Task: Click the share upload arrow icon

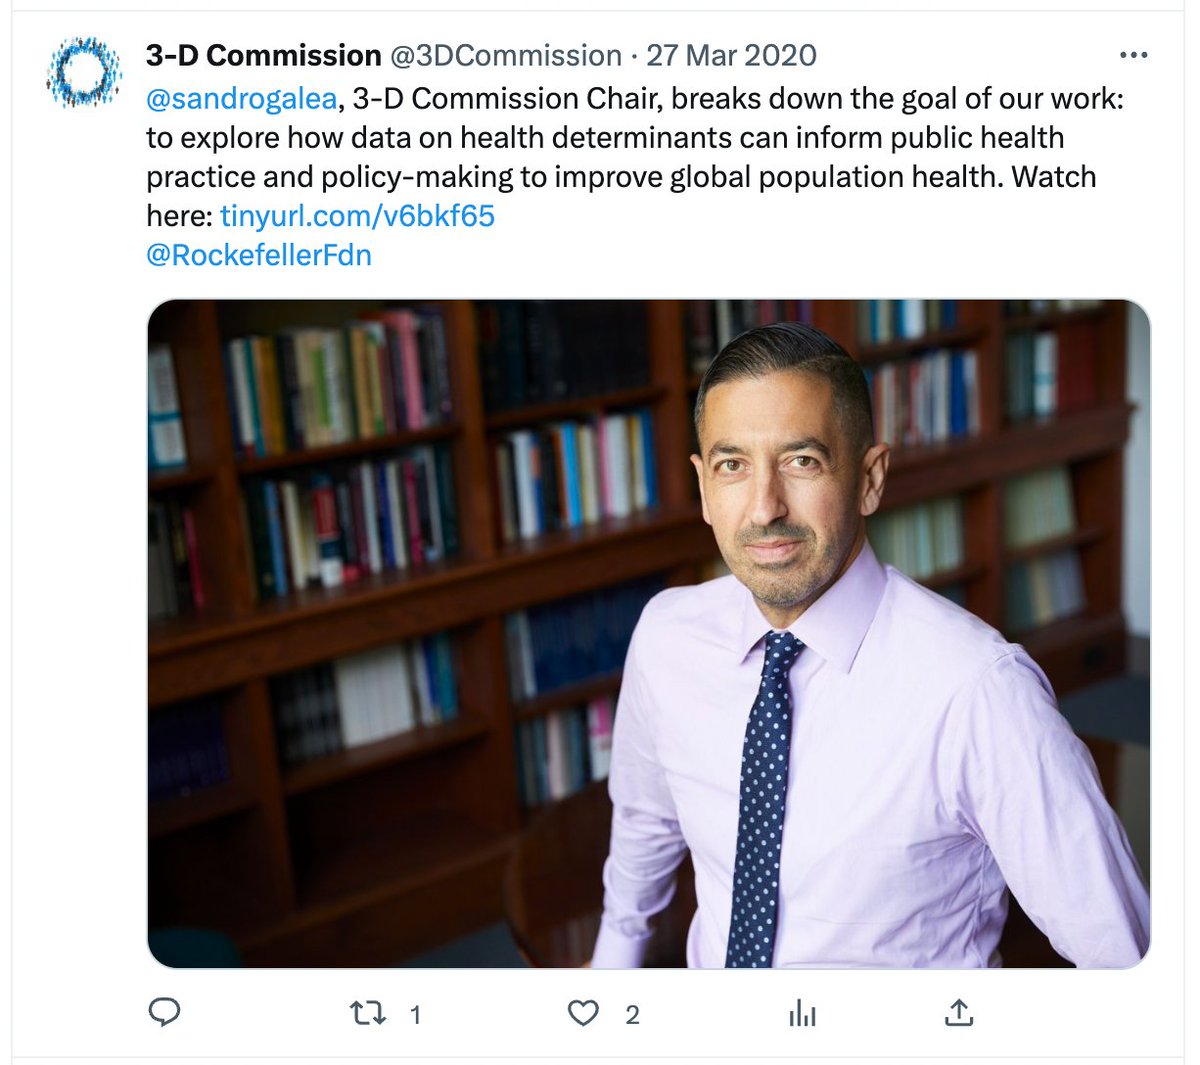Action: coord(958,1014)
